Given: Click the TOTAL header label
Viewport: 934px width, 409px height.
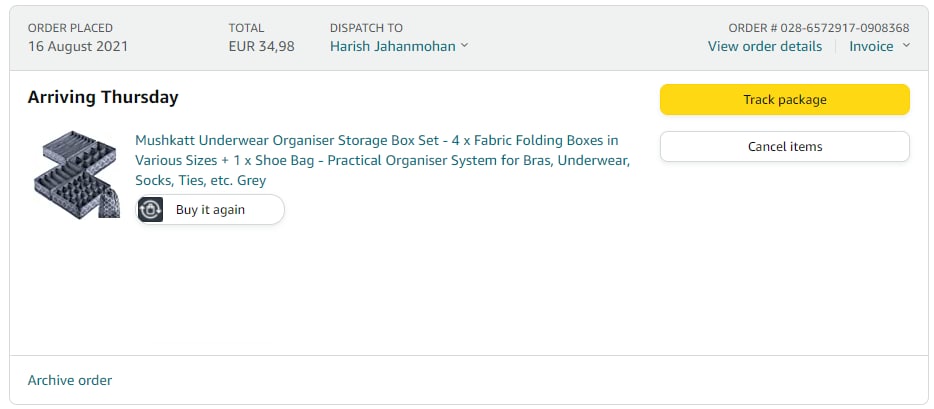Looking at the screenshot, I should coord(246,28).
